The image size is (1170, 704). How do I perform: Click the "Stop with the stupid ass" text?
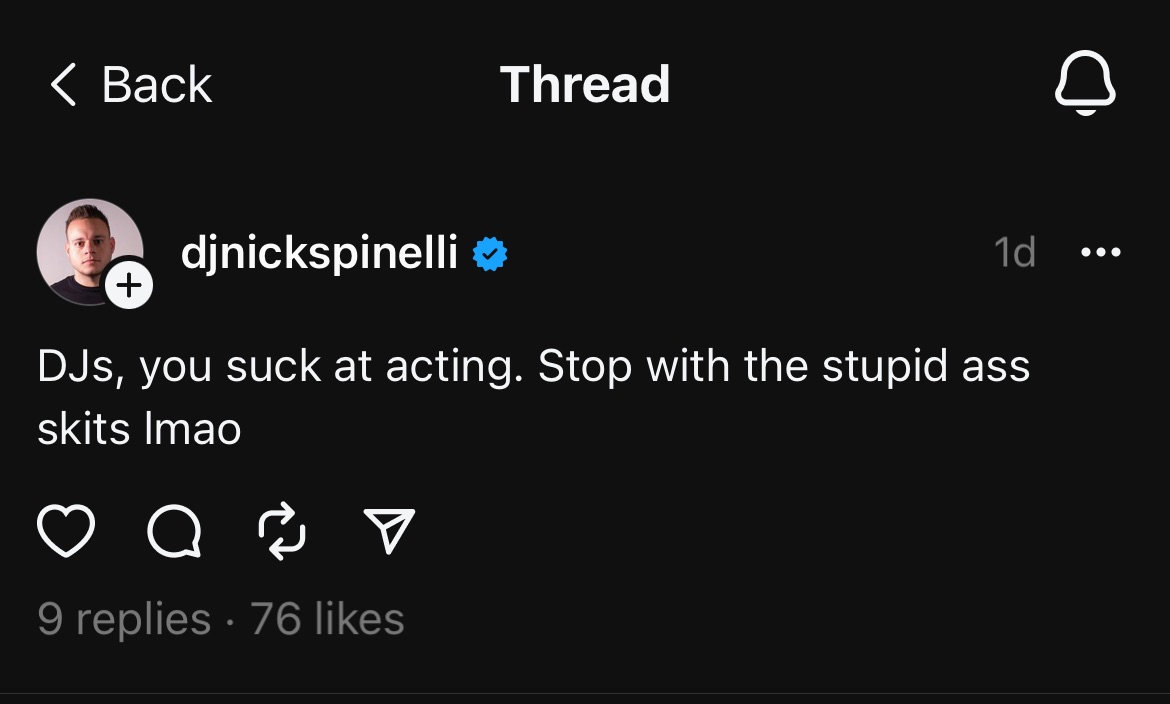pyautogui.click(x=783, y=367)
